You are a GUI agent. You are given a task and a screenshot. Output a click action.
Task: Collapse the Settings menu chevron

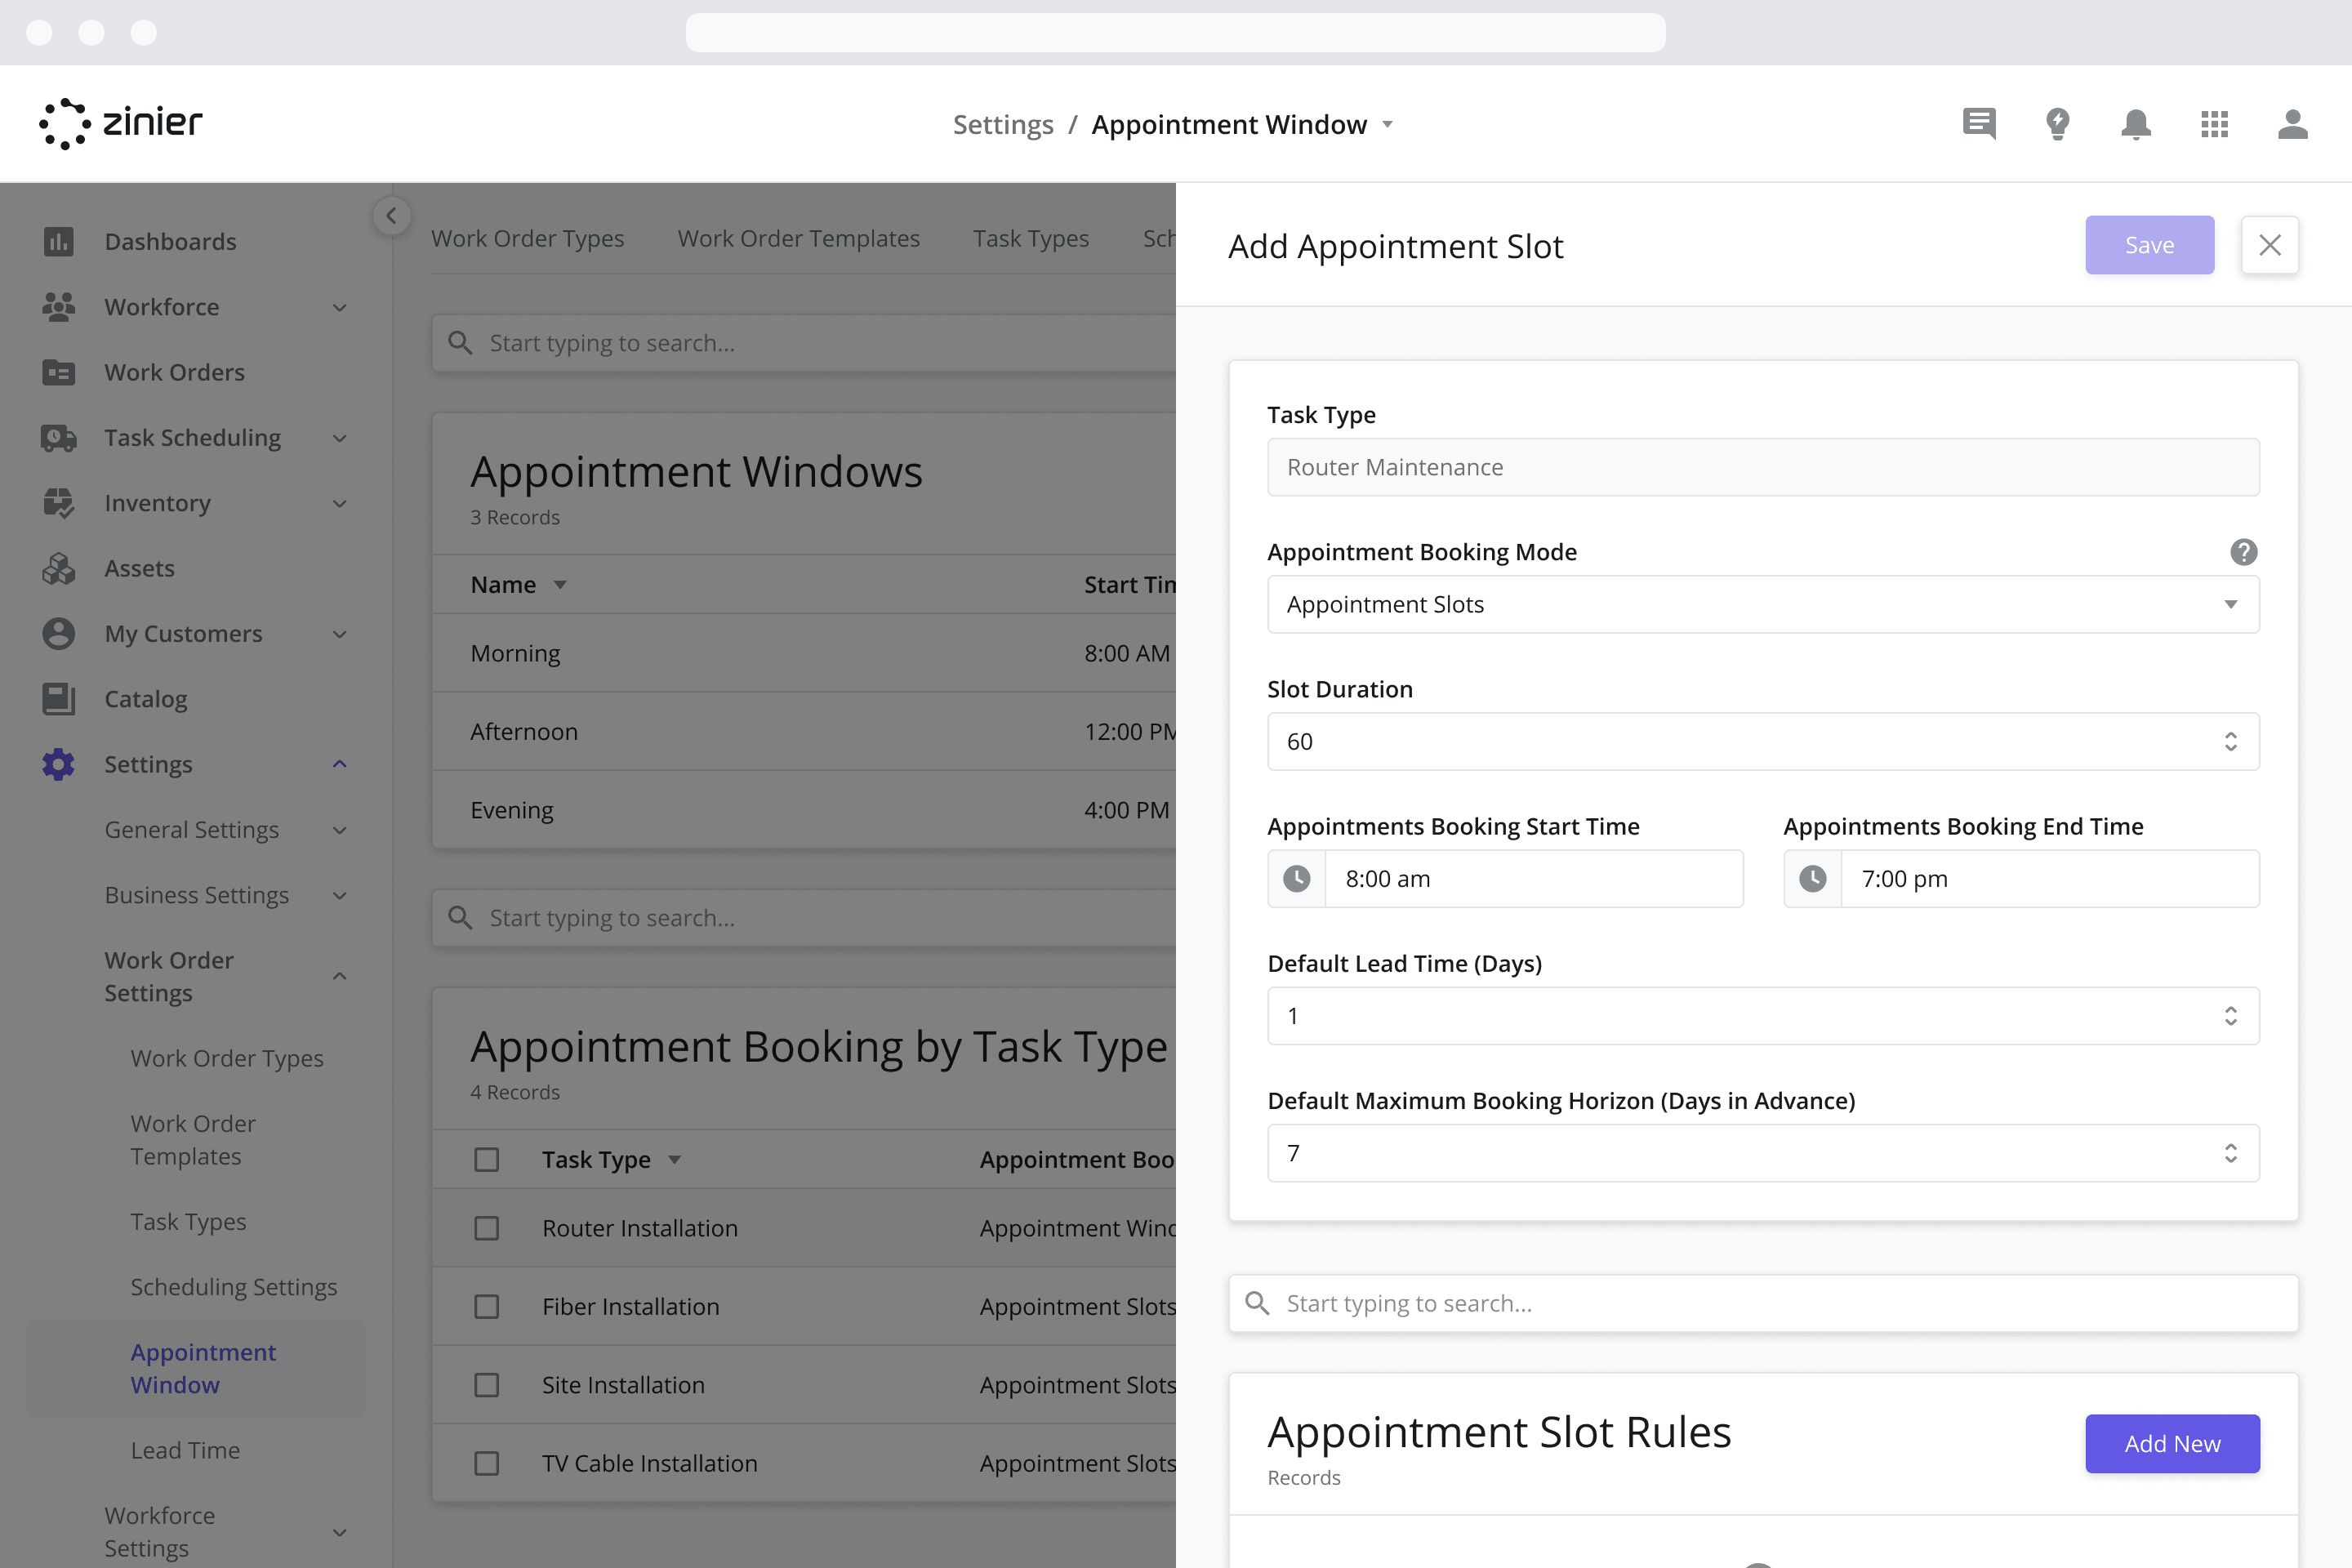pyautogui.click(x=340, y=764)
